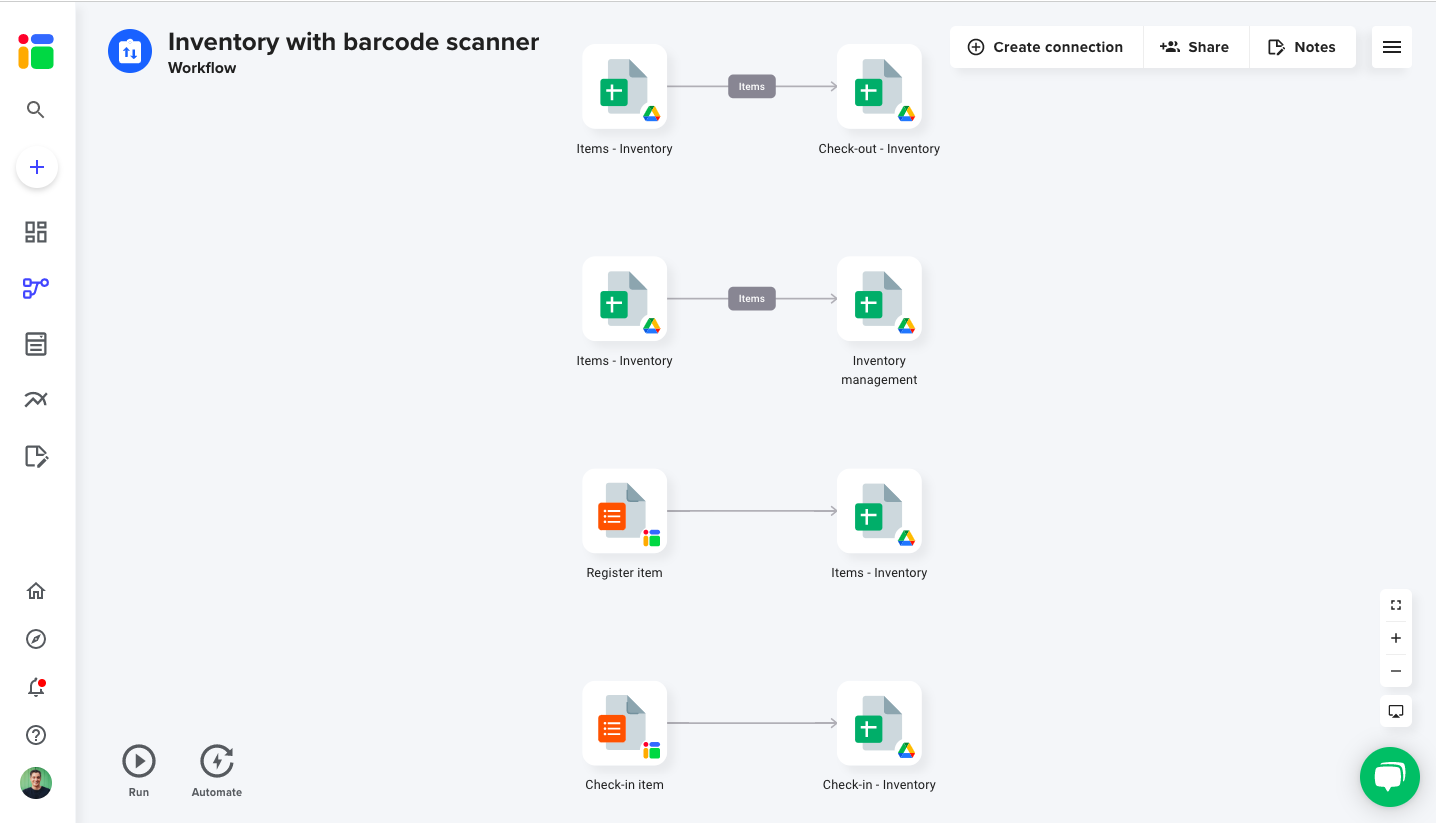Viewport: 1436px width, 823px height.
Task: Toggle fit-to-screen canvas view
Action: click(1396, 605)
